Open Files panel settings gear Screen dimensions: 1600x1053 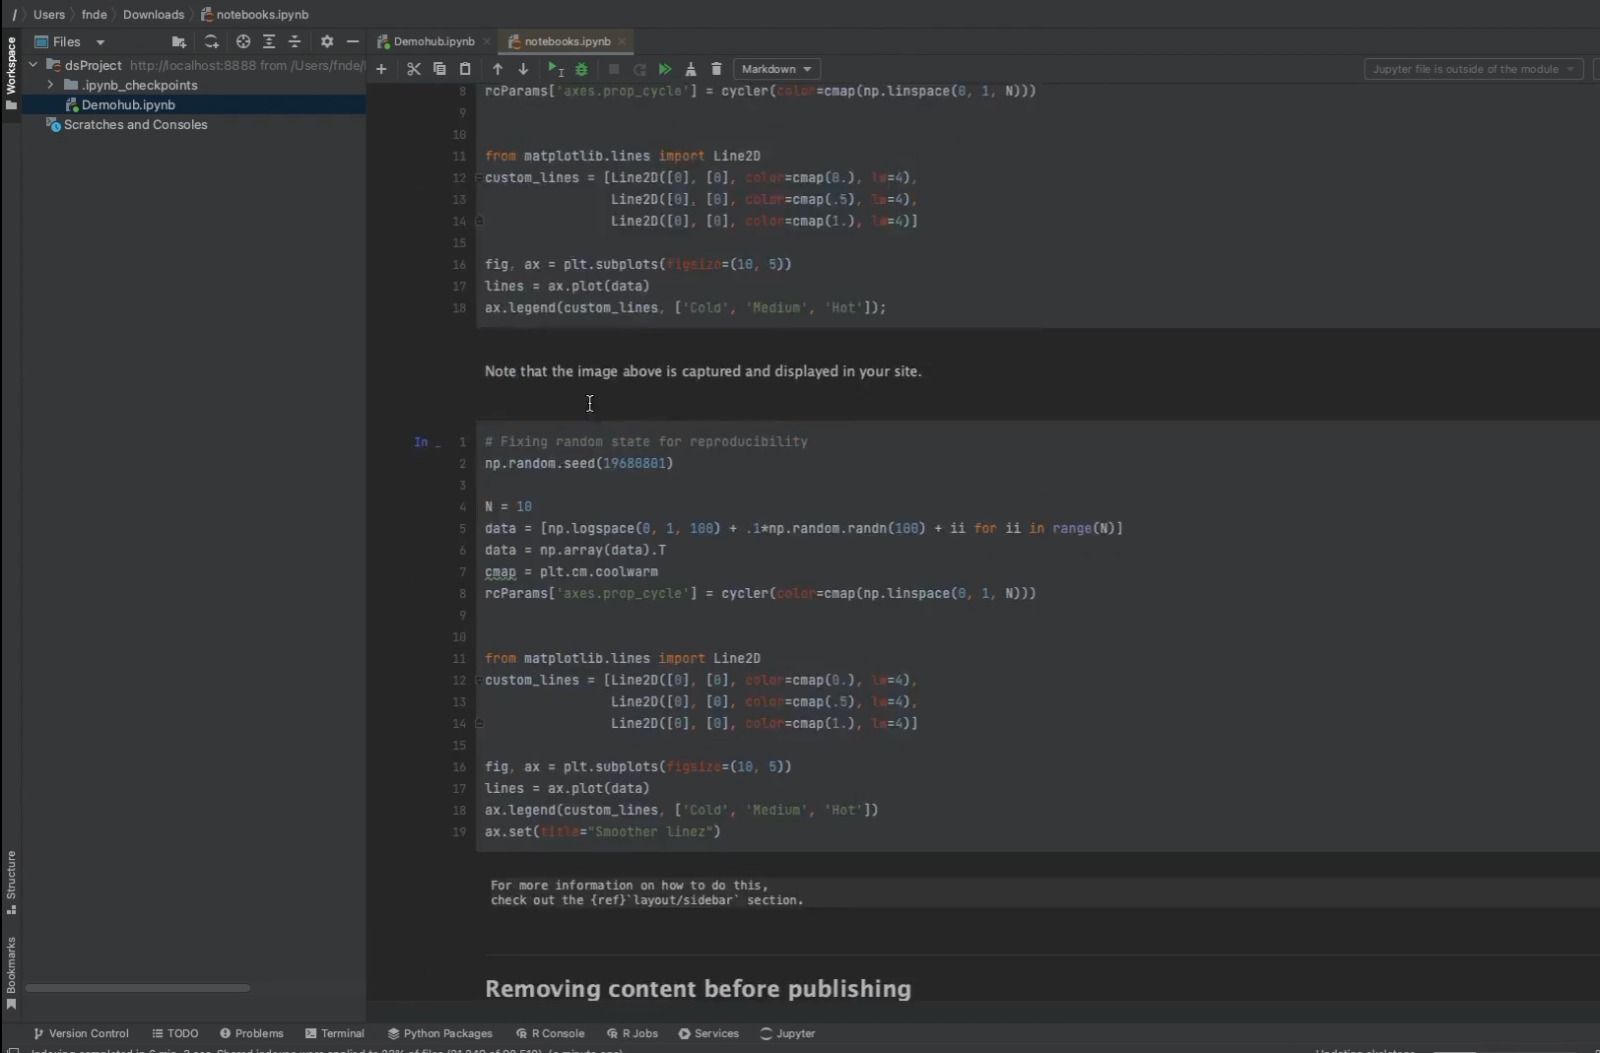coord(327,42)
